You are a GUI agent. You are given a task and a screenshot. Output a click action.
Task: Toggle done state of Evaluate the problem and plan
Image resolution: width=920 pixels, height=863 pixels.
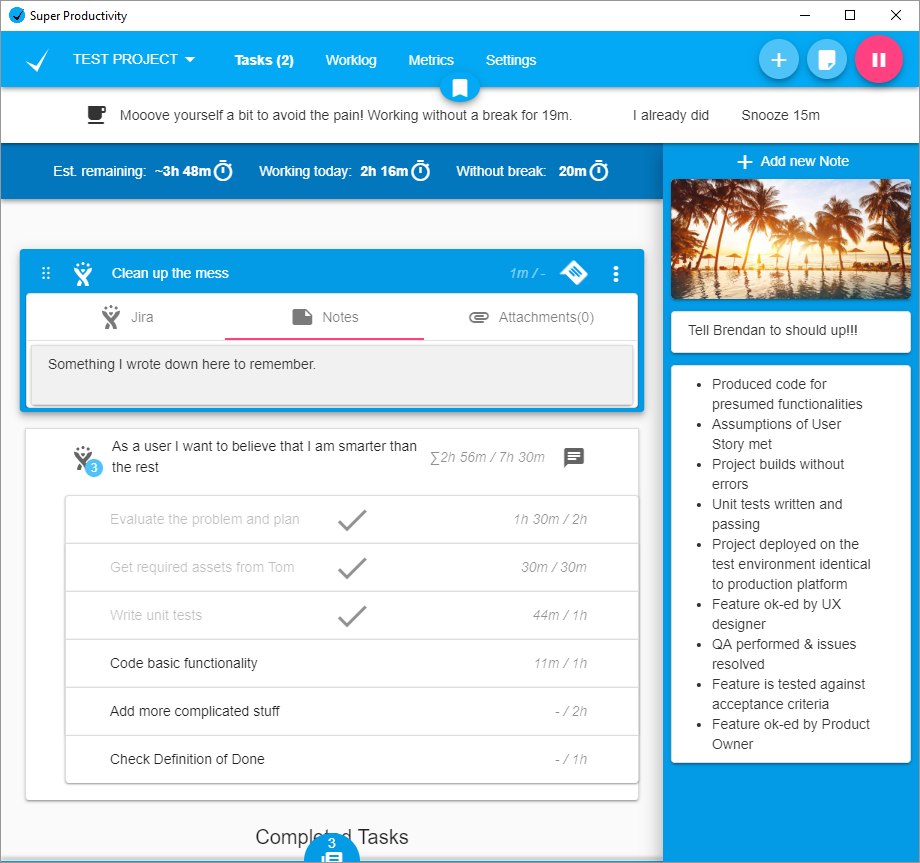tap(352, 519)
